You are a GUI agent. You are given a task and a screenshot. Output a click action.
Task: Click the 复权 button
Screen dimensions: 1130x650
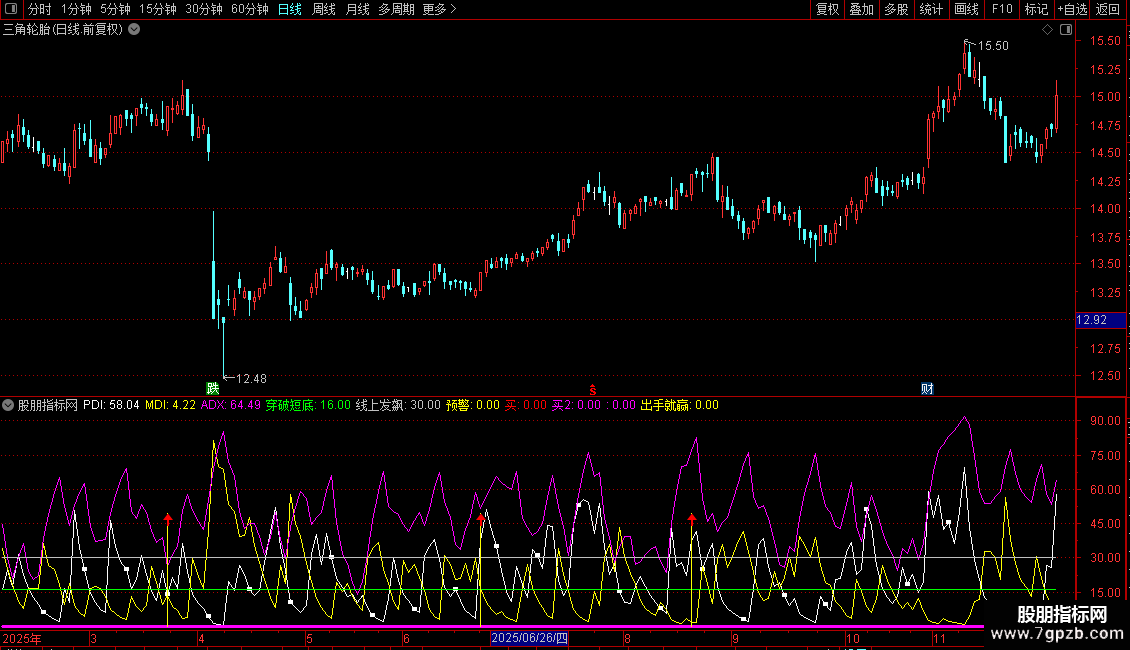(x=828, y=9)
